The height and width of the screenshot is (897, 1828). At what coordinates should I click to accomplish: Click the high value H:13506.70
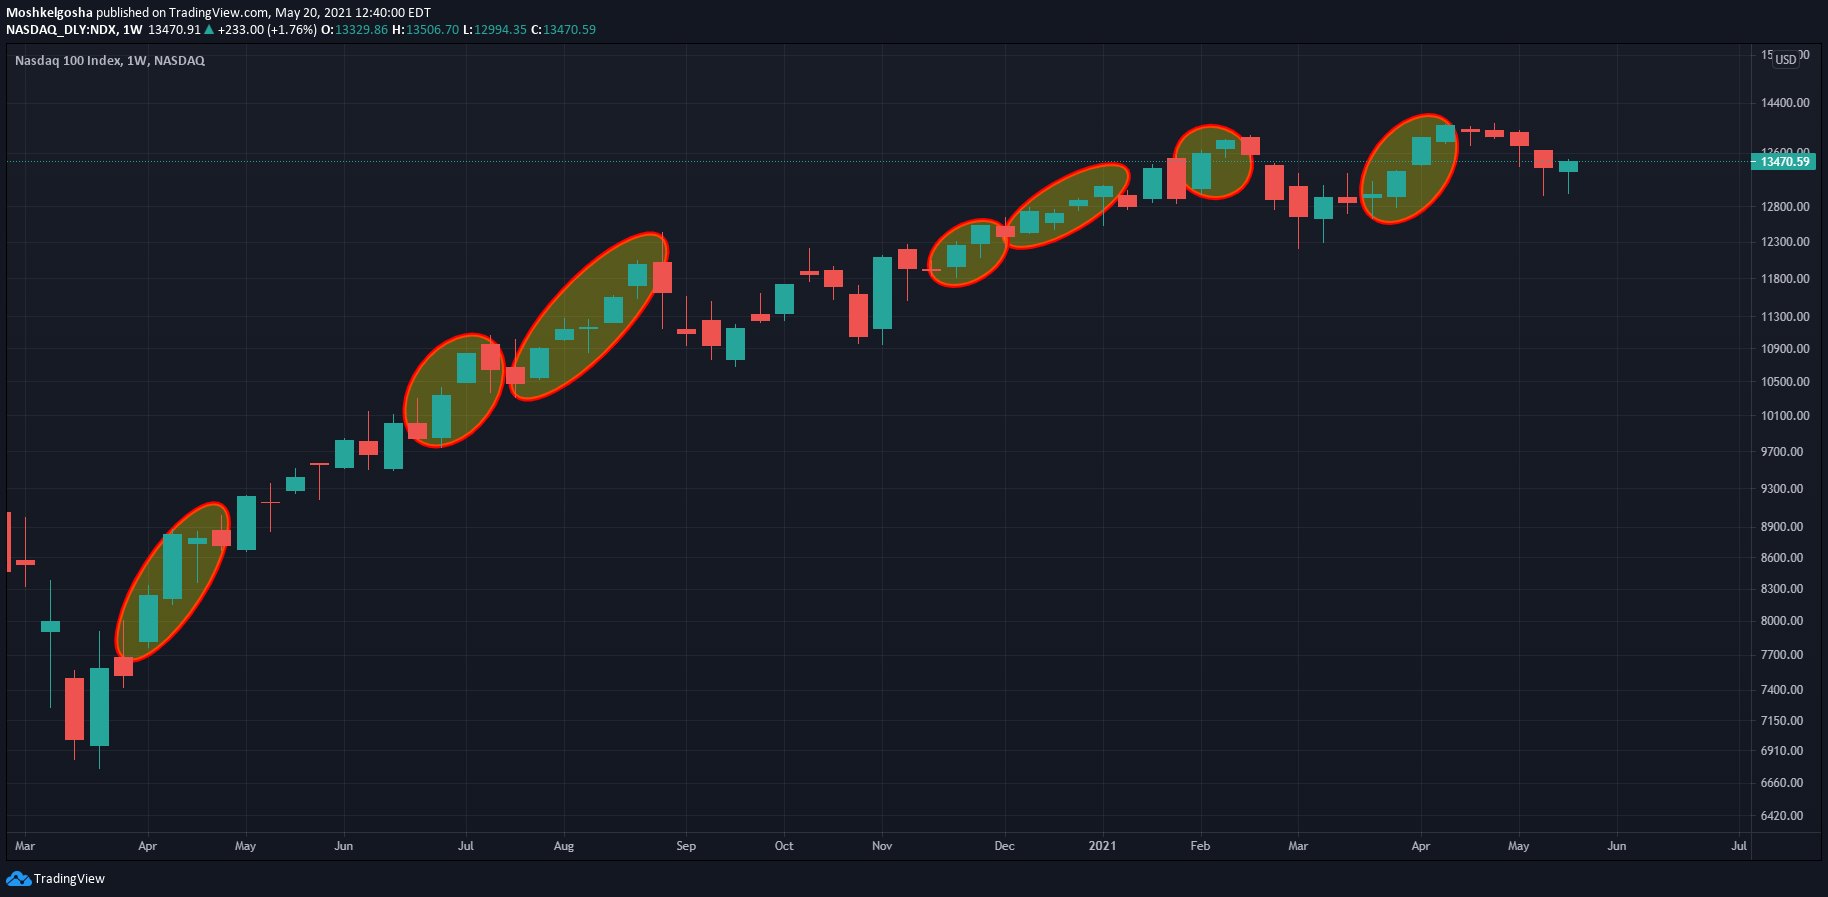(425, 30)
